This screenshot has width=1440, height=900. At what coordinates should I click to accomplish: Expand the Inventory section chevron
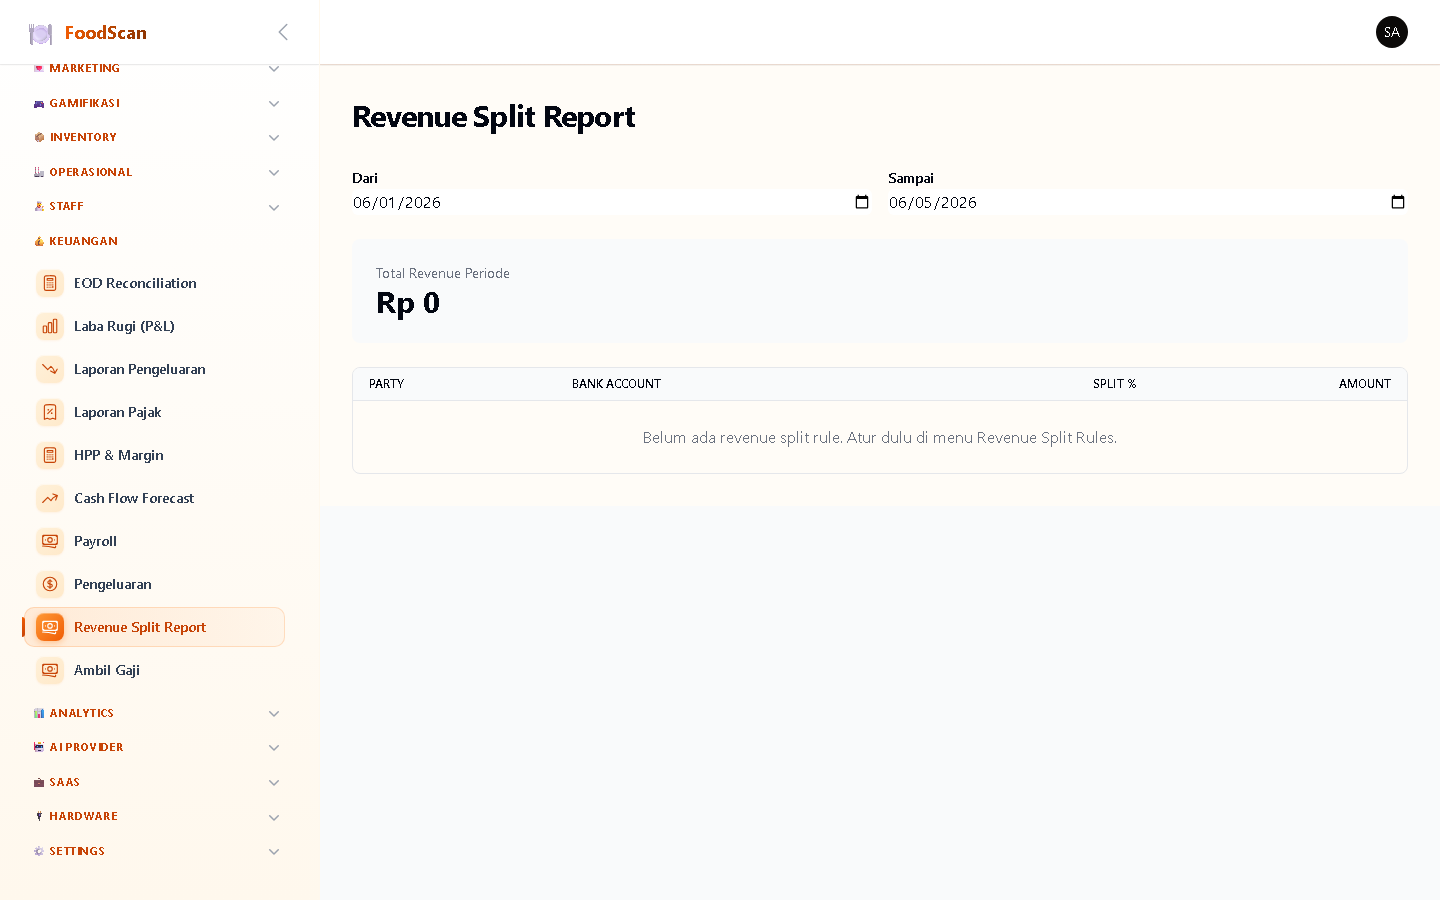[274, 138]
